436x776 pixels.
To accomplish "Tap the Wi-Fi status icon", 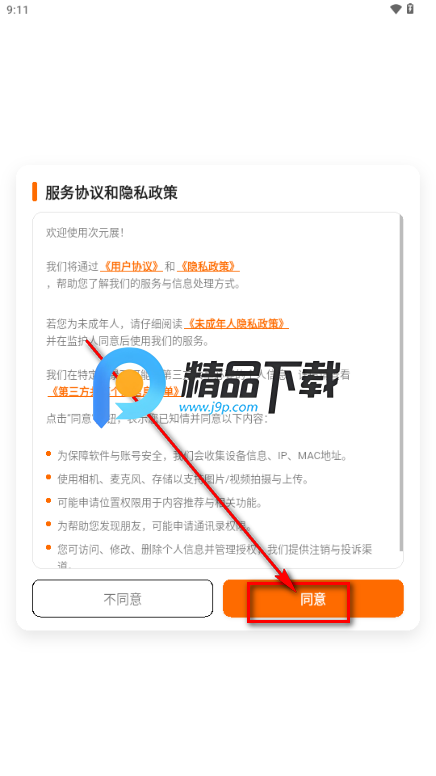I will point(395,9).
